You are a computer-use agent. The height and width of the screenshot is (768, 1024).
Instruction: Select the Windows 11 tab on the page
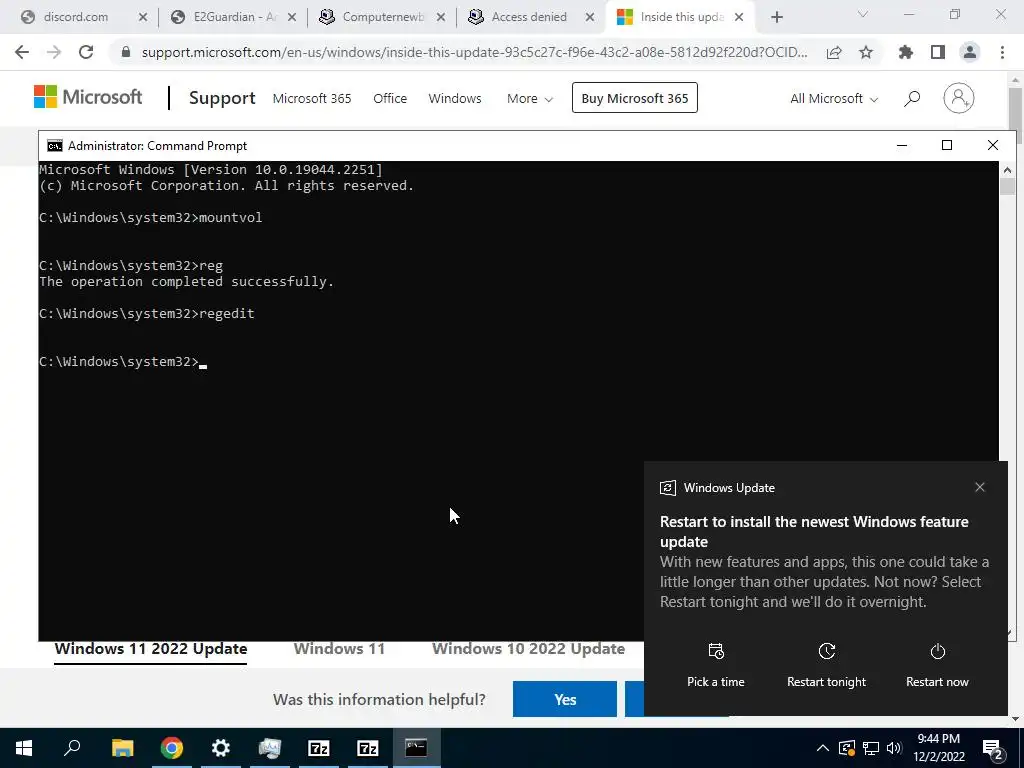[339, 649]
